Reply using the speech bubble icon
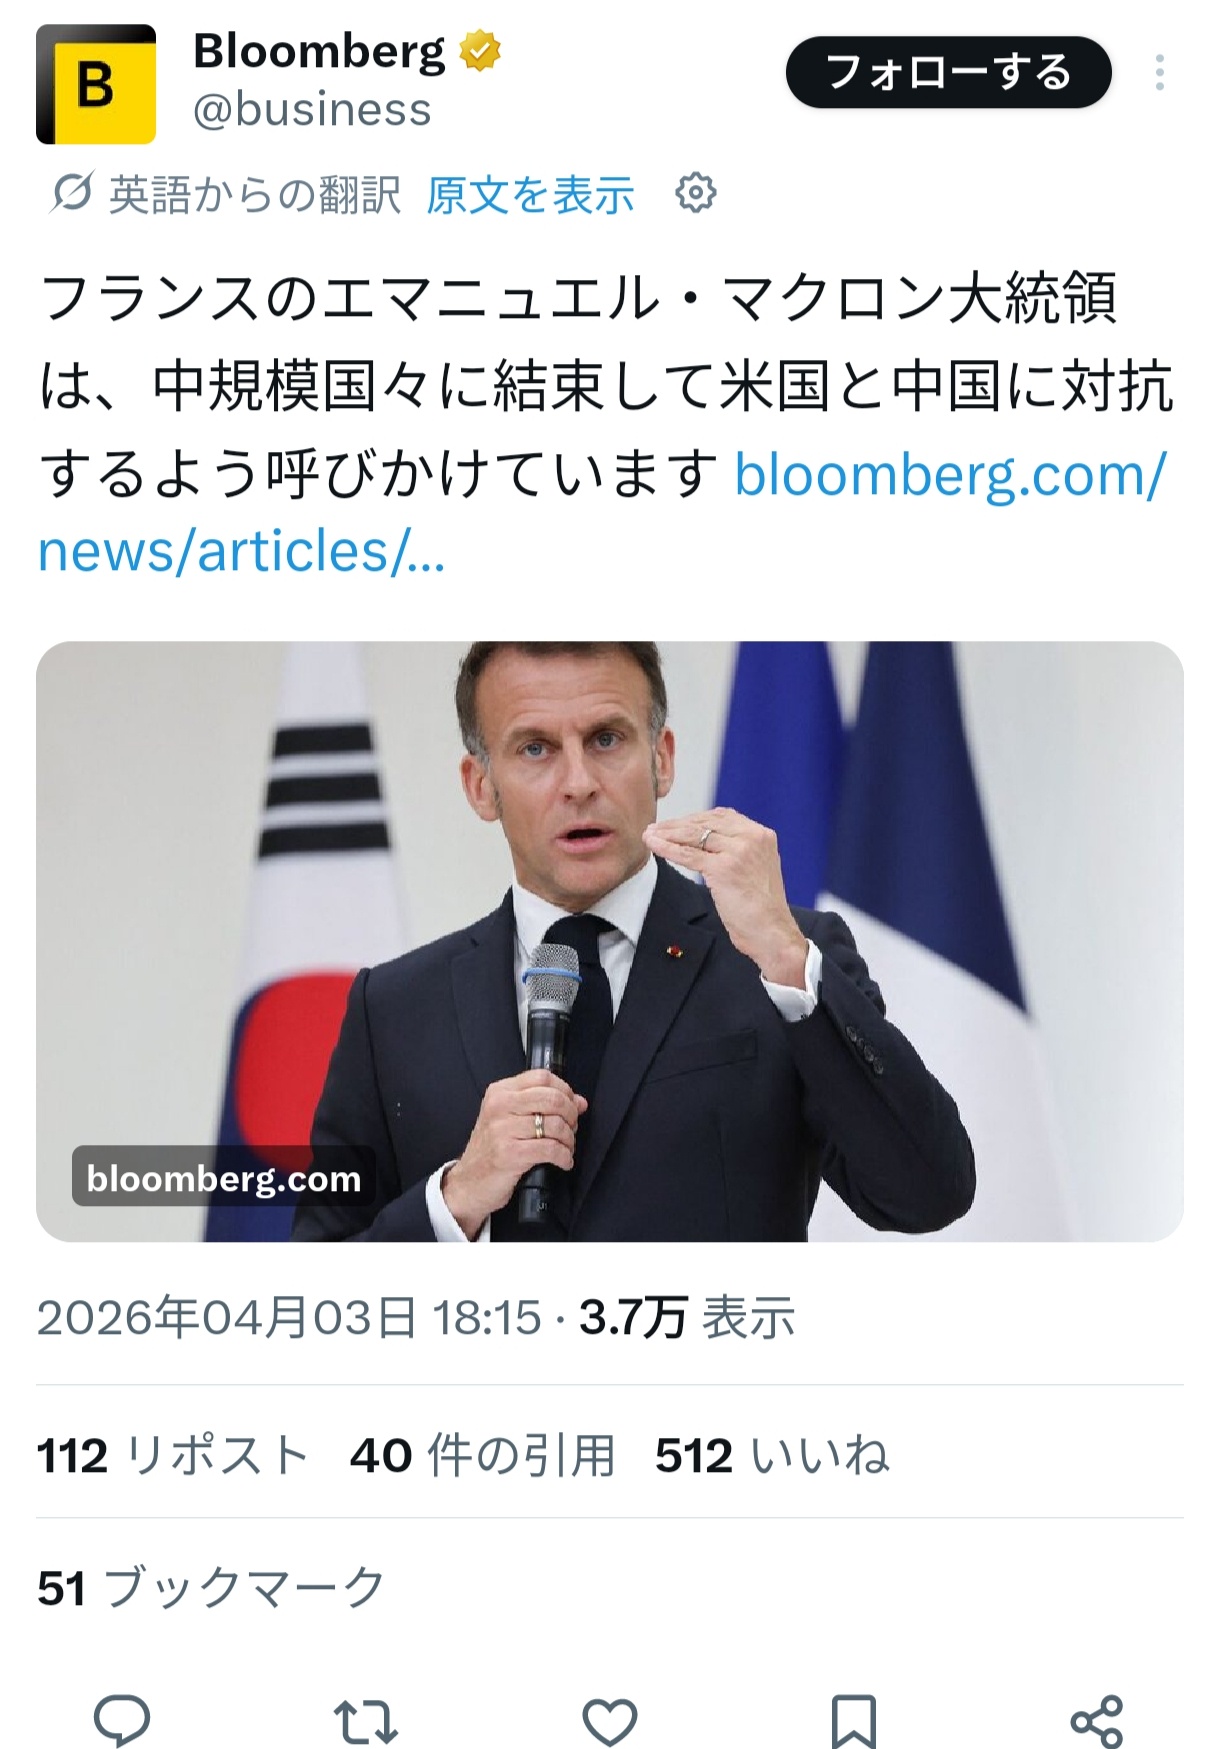1220x1749 pixels. (x=122, y=1720)
